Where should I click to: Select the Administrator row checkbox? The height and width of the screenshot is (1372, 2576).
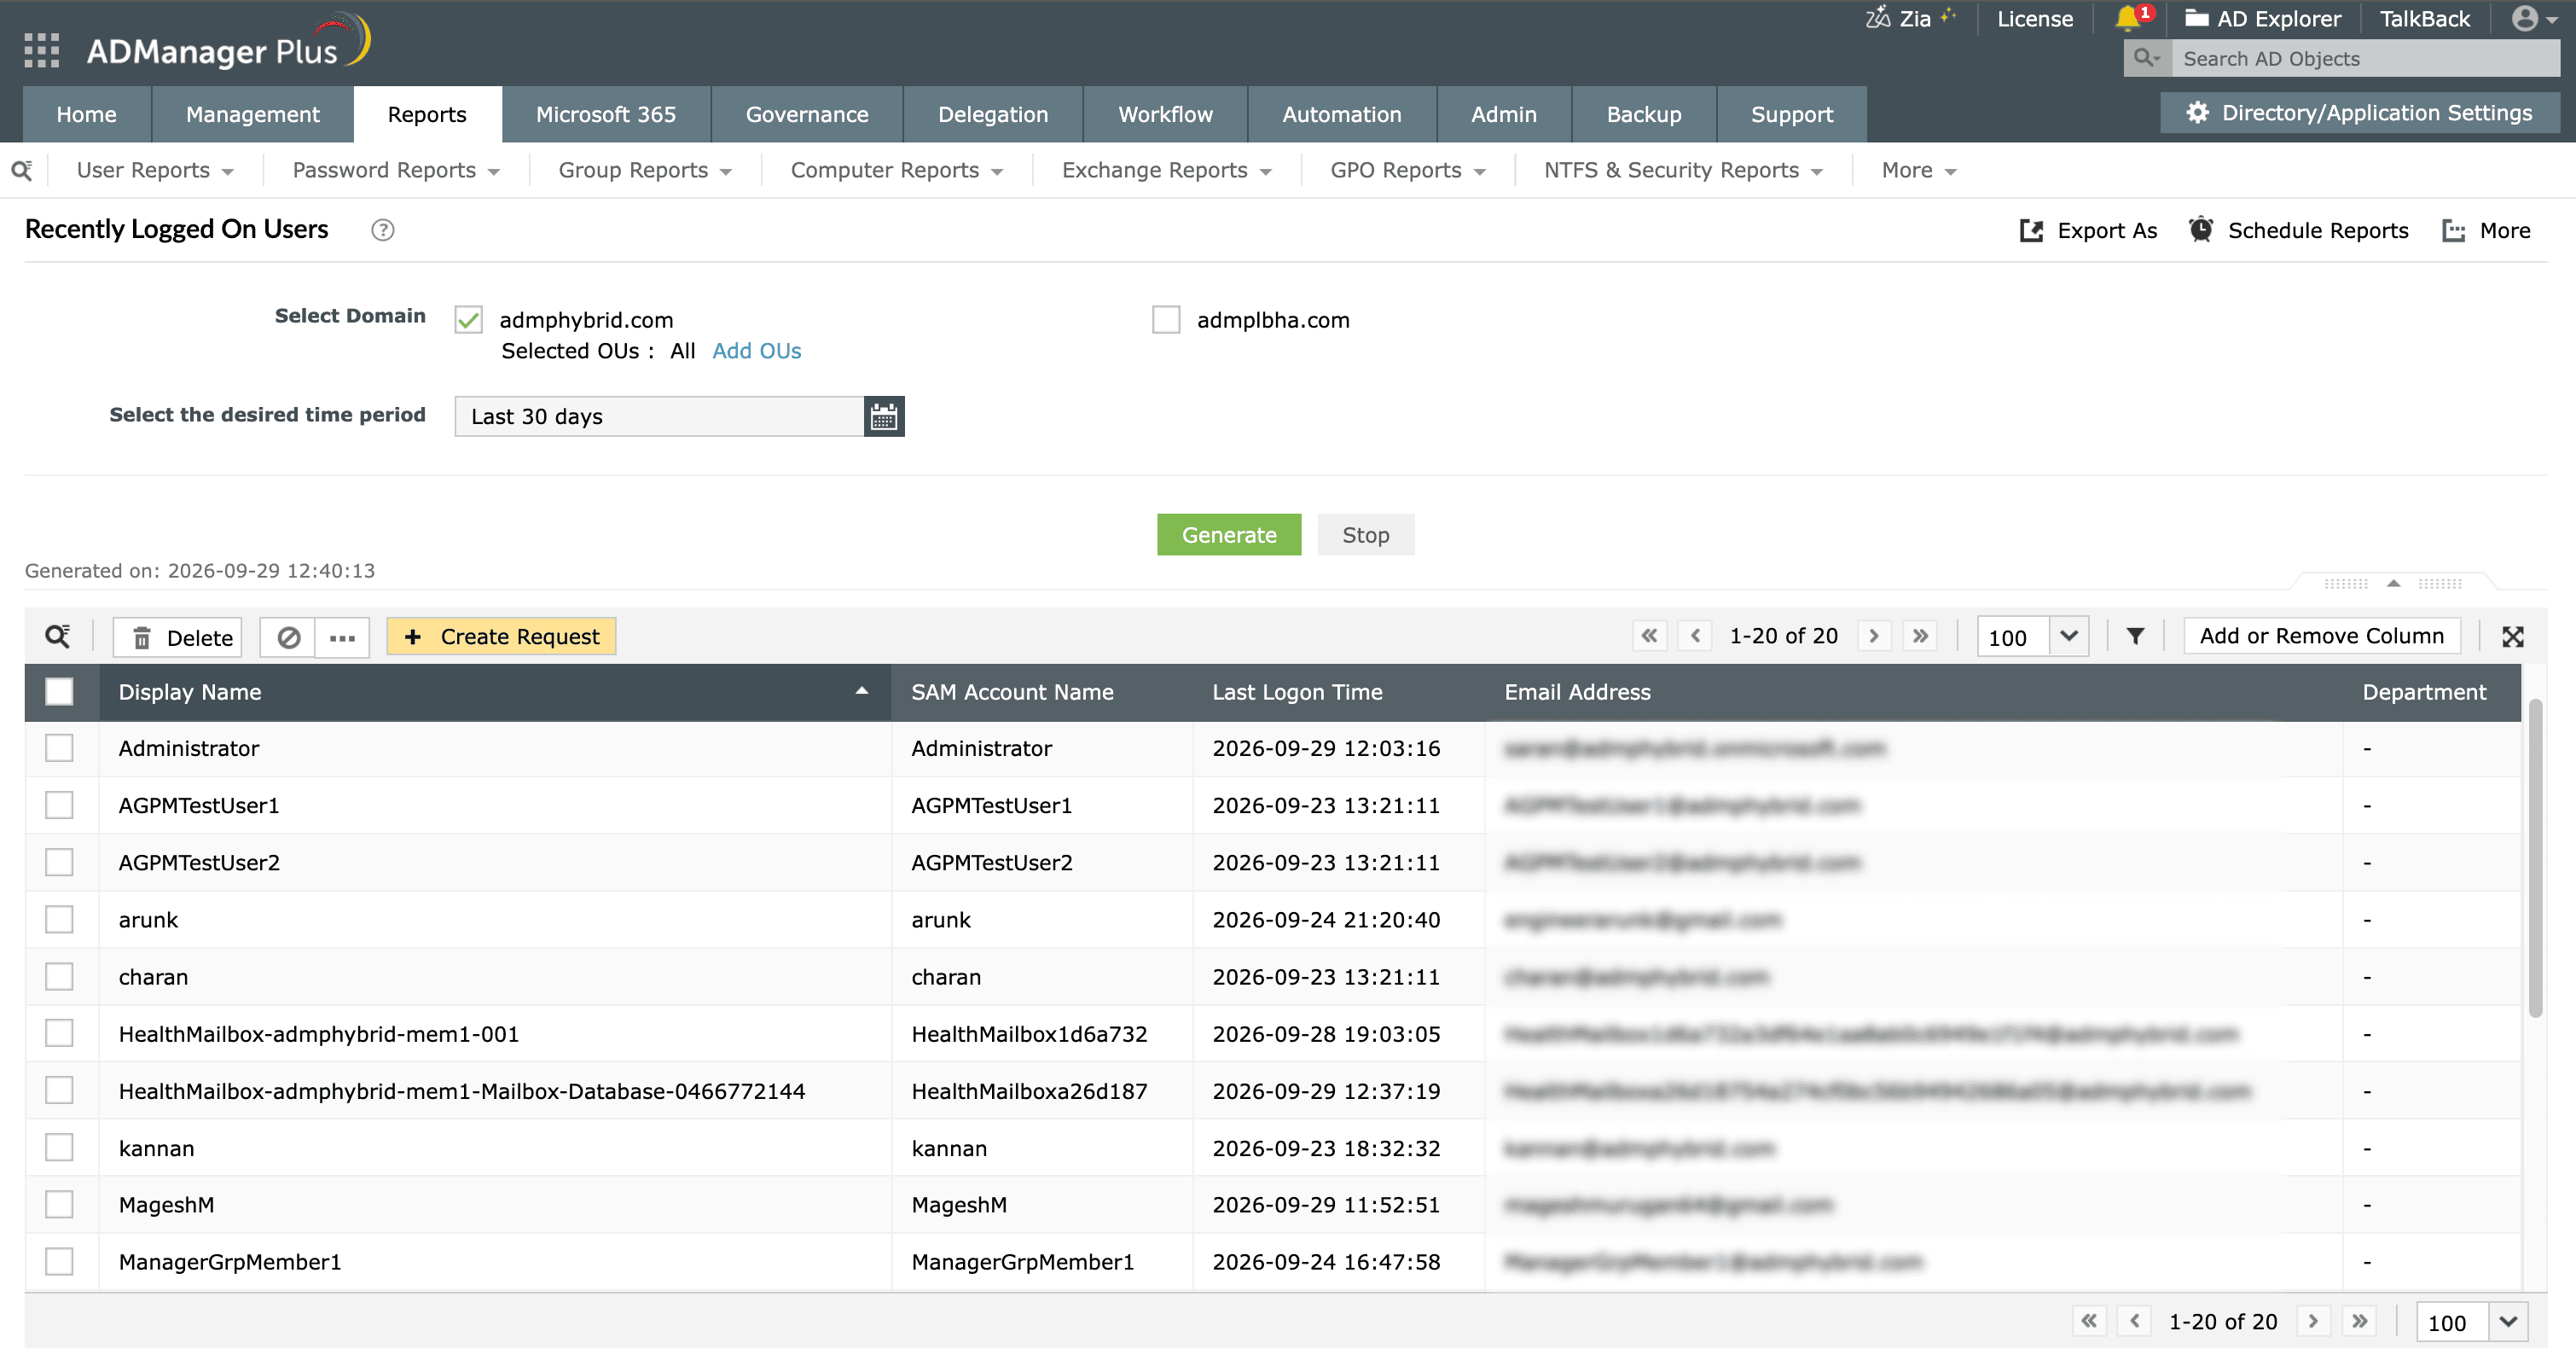pos(59,748)
